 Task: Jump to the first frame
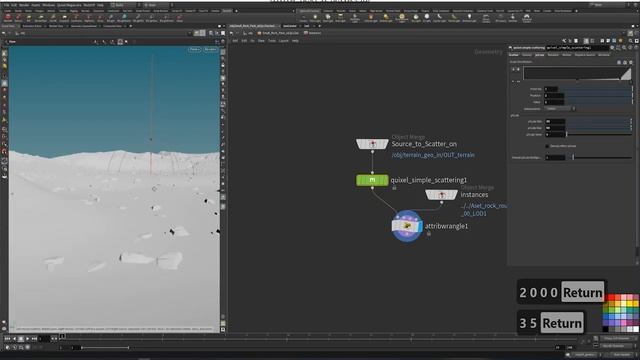7,339
